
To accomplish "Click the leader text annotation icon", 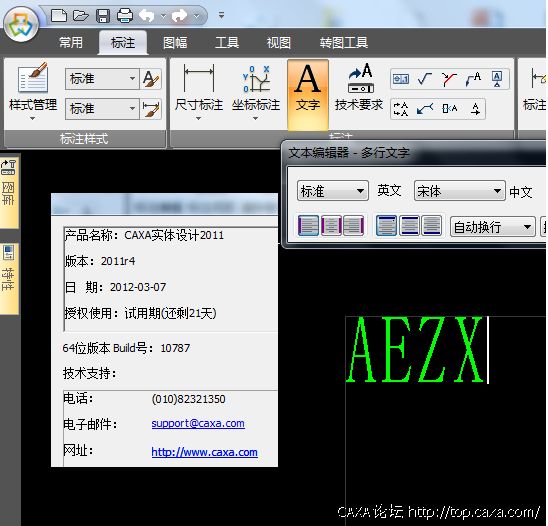I will (473, 79).
